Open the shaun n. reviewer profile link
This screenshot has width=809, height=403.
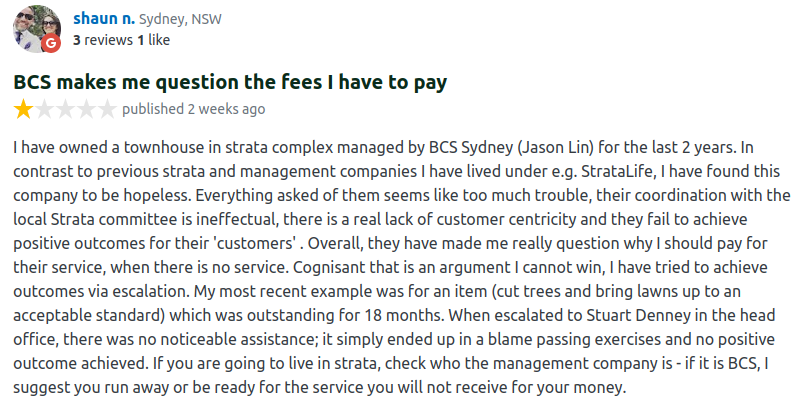(x=103, y=19)
